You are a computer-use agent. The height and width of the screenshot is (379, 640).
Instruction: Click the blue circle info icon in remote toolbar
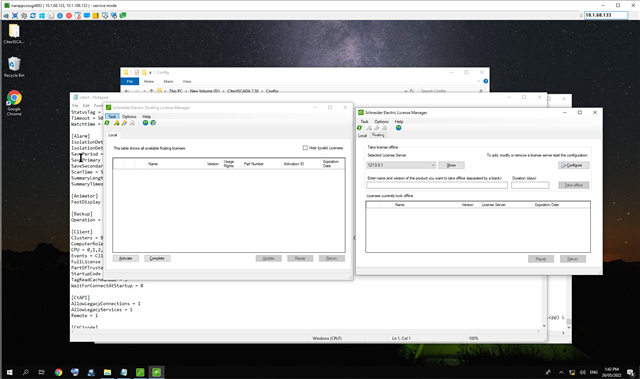(60, 16)
